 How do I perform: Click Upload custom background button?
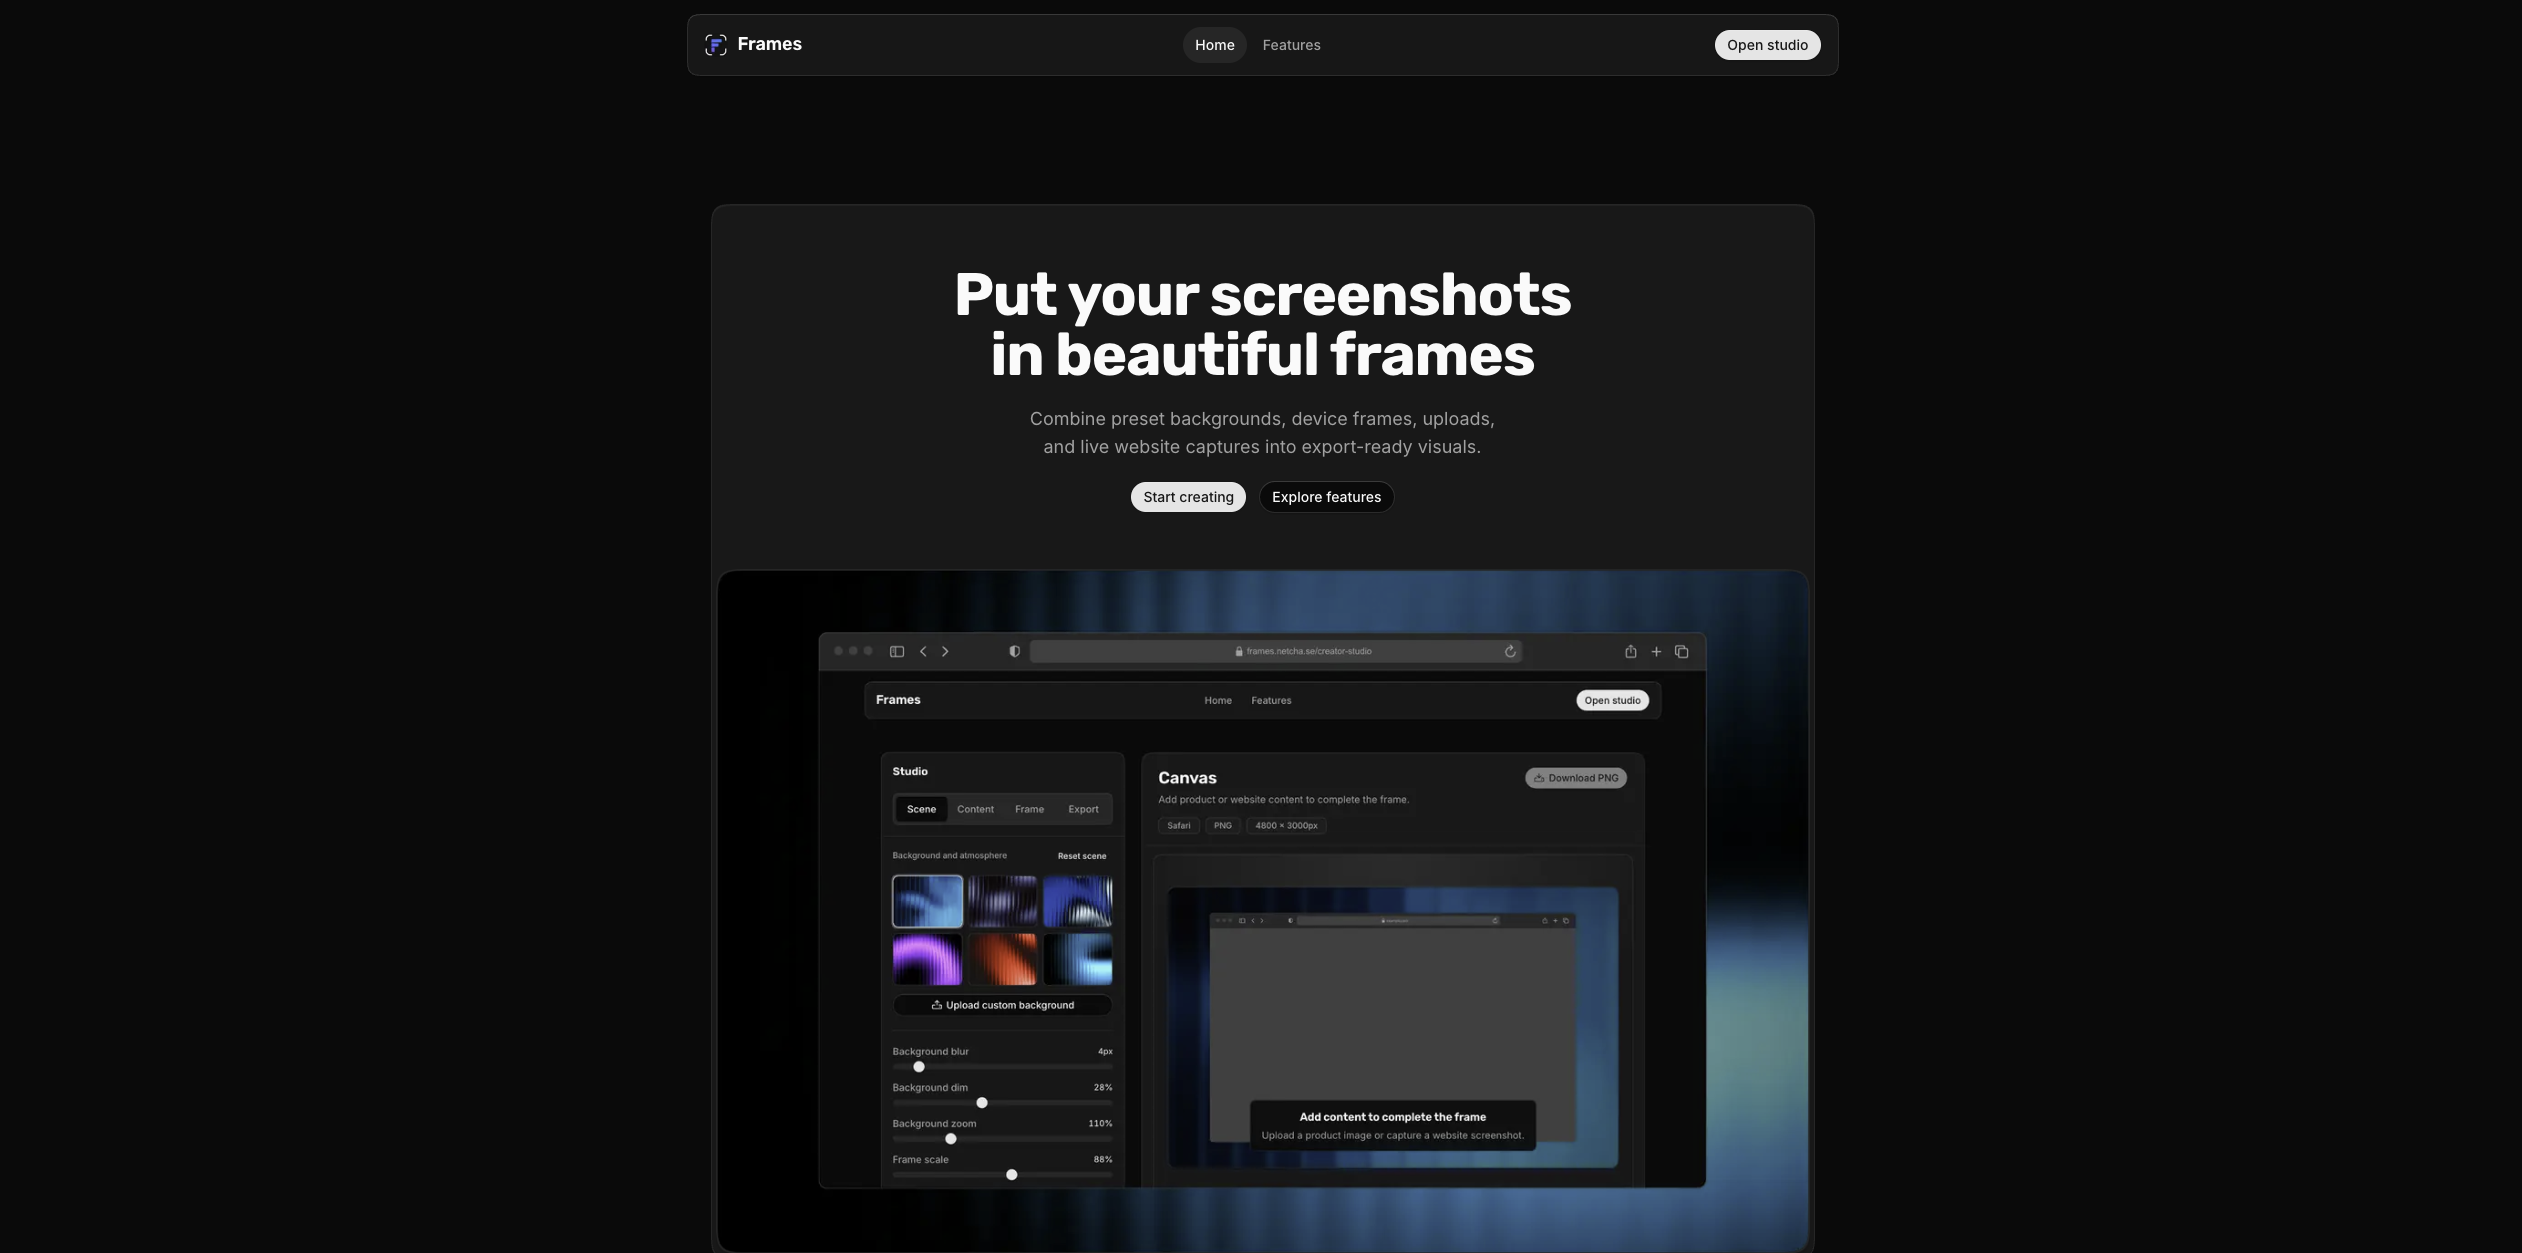click(x=1002, y=1006)
